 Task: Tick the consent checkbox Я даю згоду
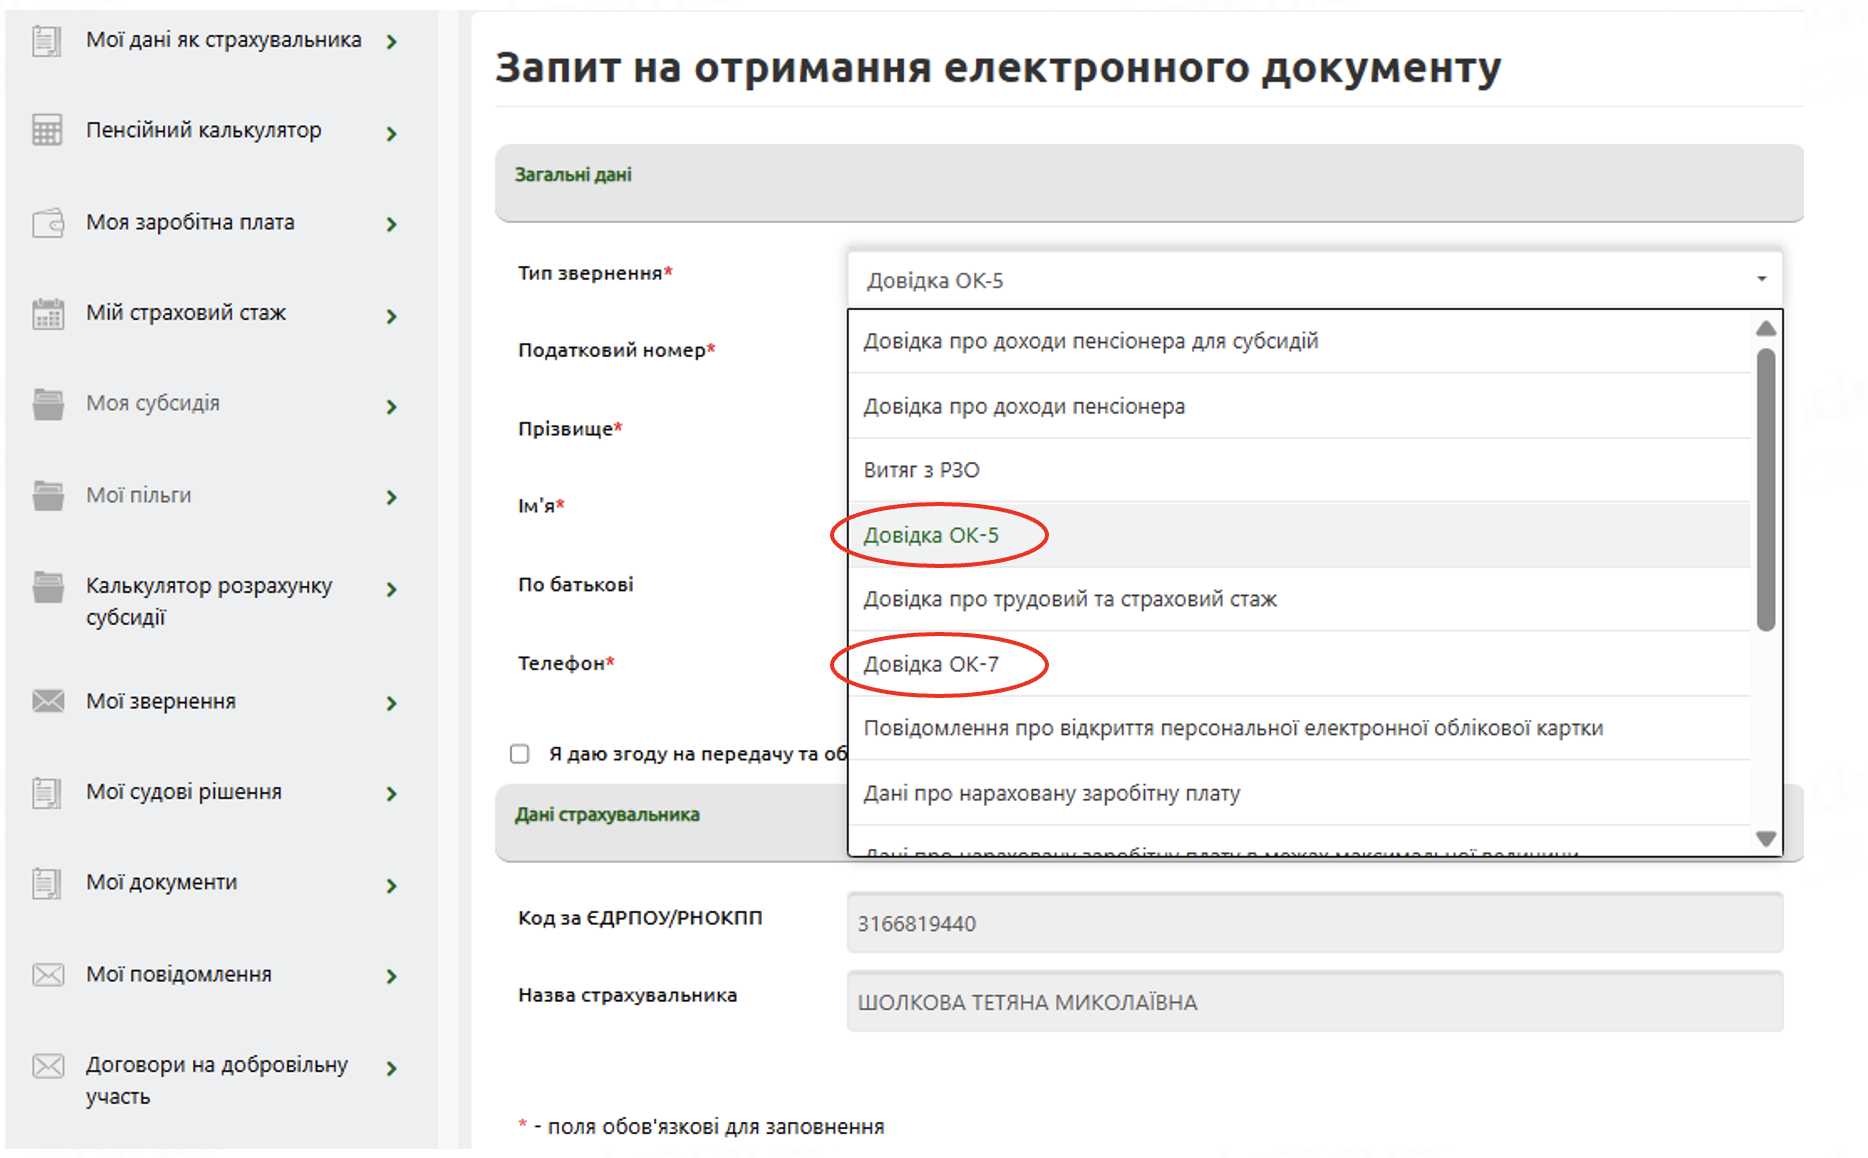(519, 754)
